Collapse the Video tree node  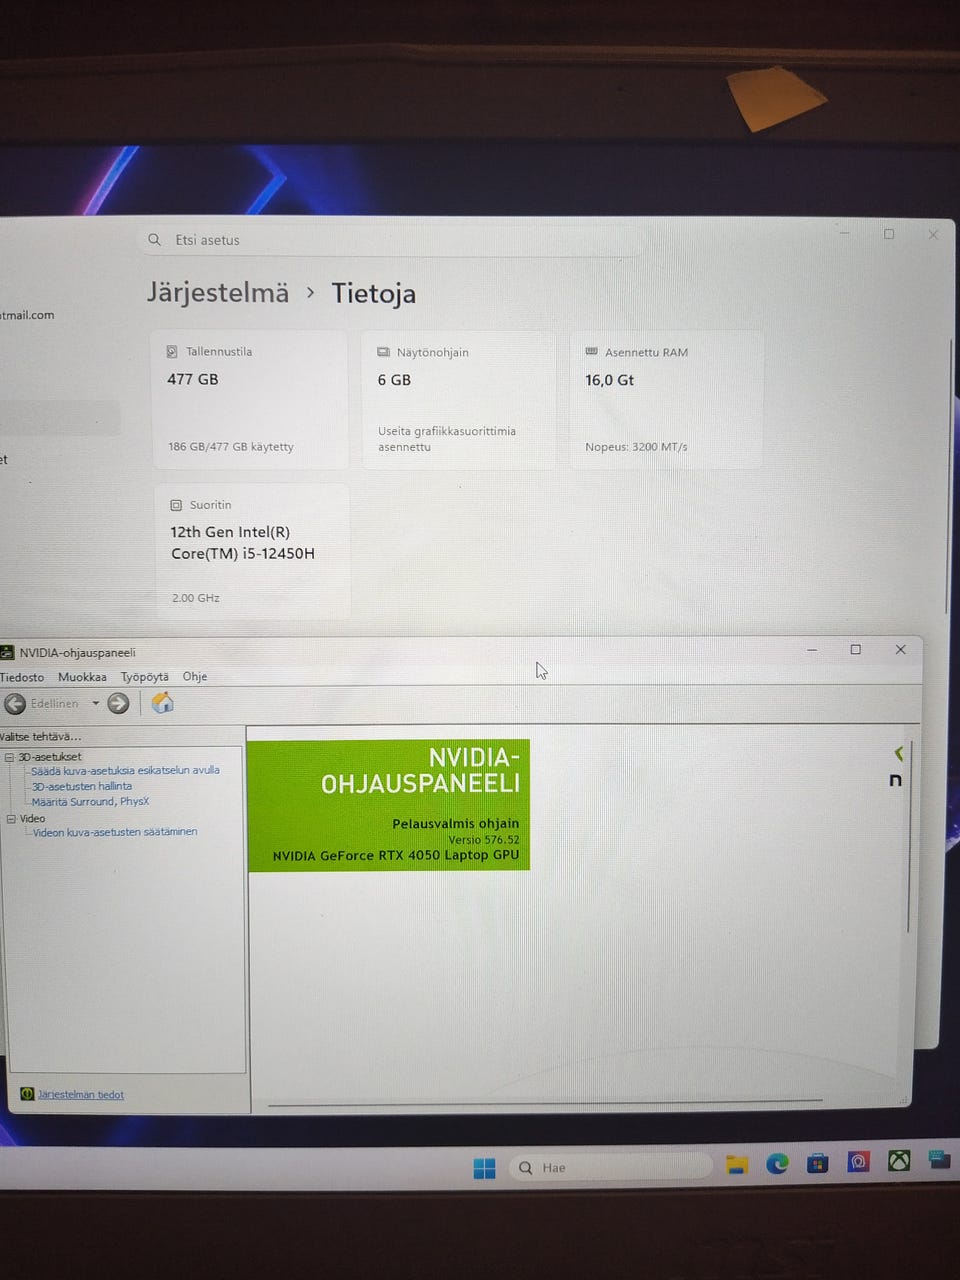click(11, 819)
